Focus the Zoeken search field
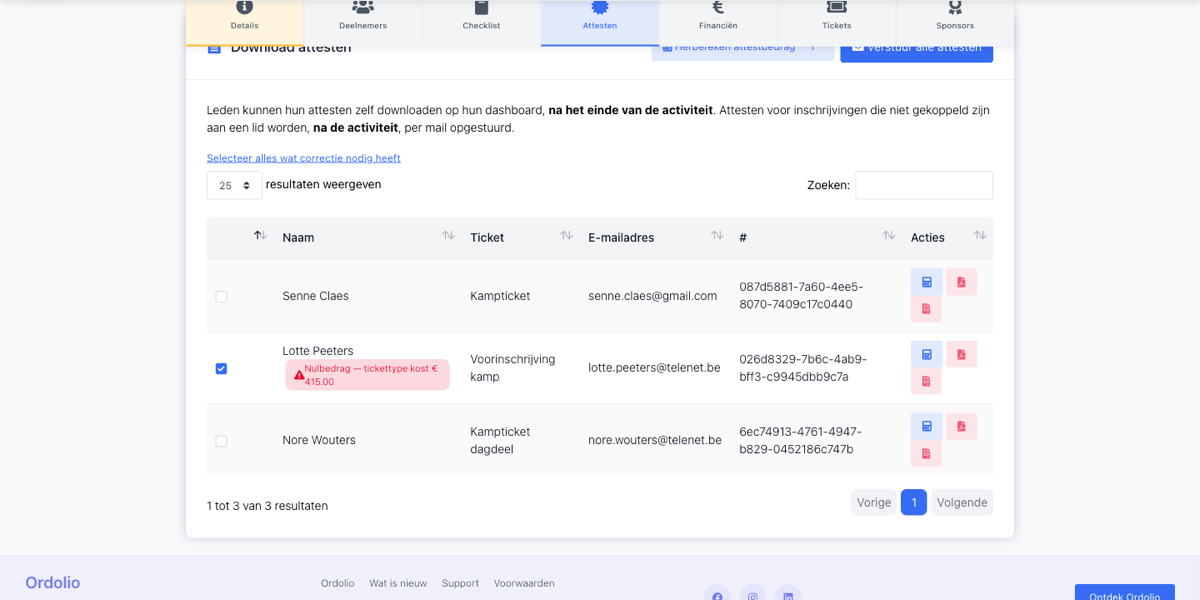Image resolution: width=1200 pixels, height=600 pixels. point(924,185)
